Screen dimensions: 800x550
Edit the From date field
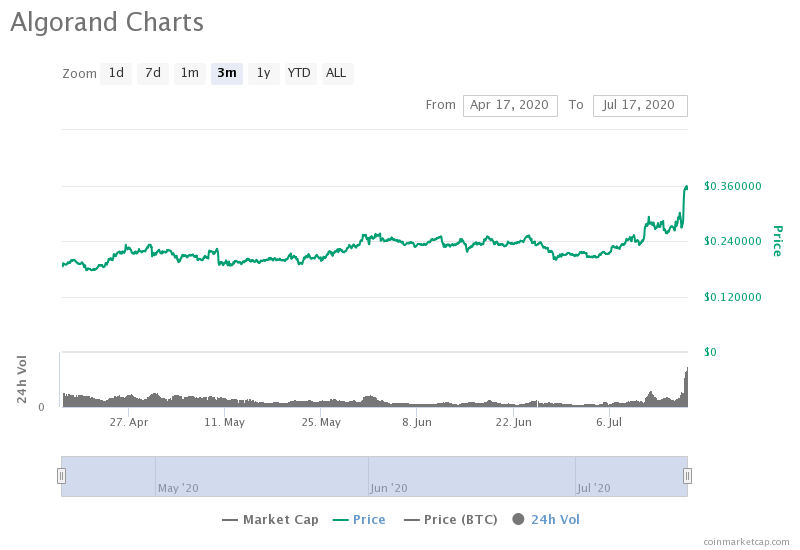coord(510,106)
